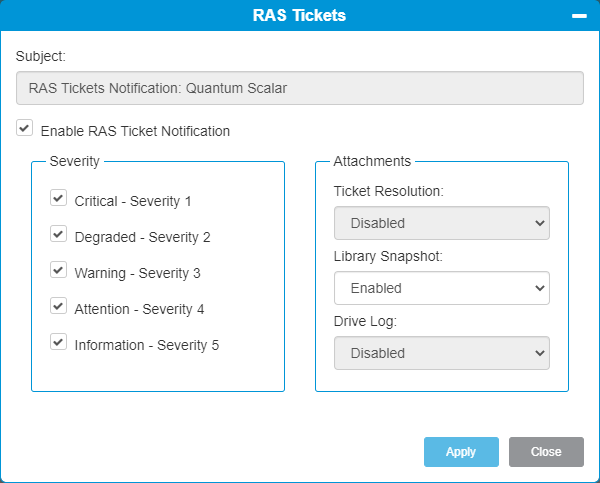
Task: Click the 'Enable RAS Ticket Notification' label text
Action: (135, 131)
